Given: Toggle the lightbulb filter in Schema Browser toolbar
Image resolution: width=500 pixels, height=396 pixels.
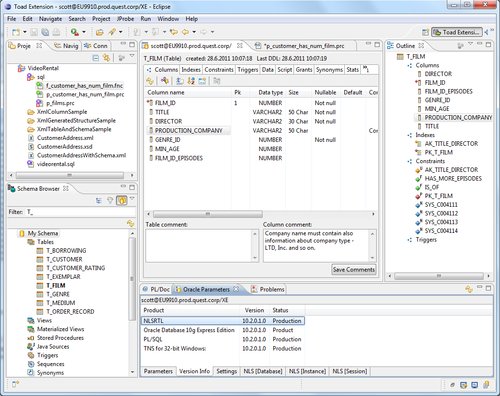Looking at the screenshot, I should click(110, 200).
